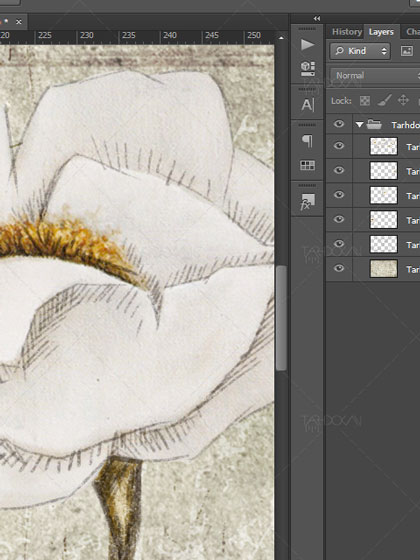Open the Paragraph panel icon
The image size is (420, 560).
[308, 141]
